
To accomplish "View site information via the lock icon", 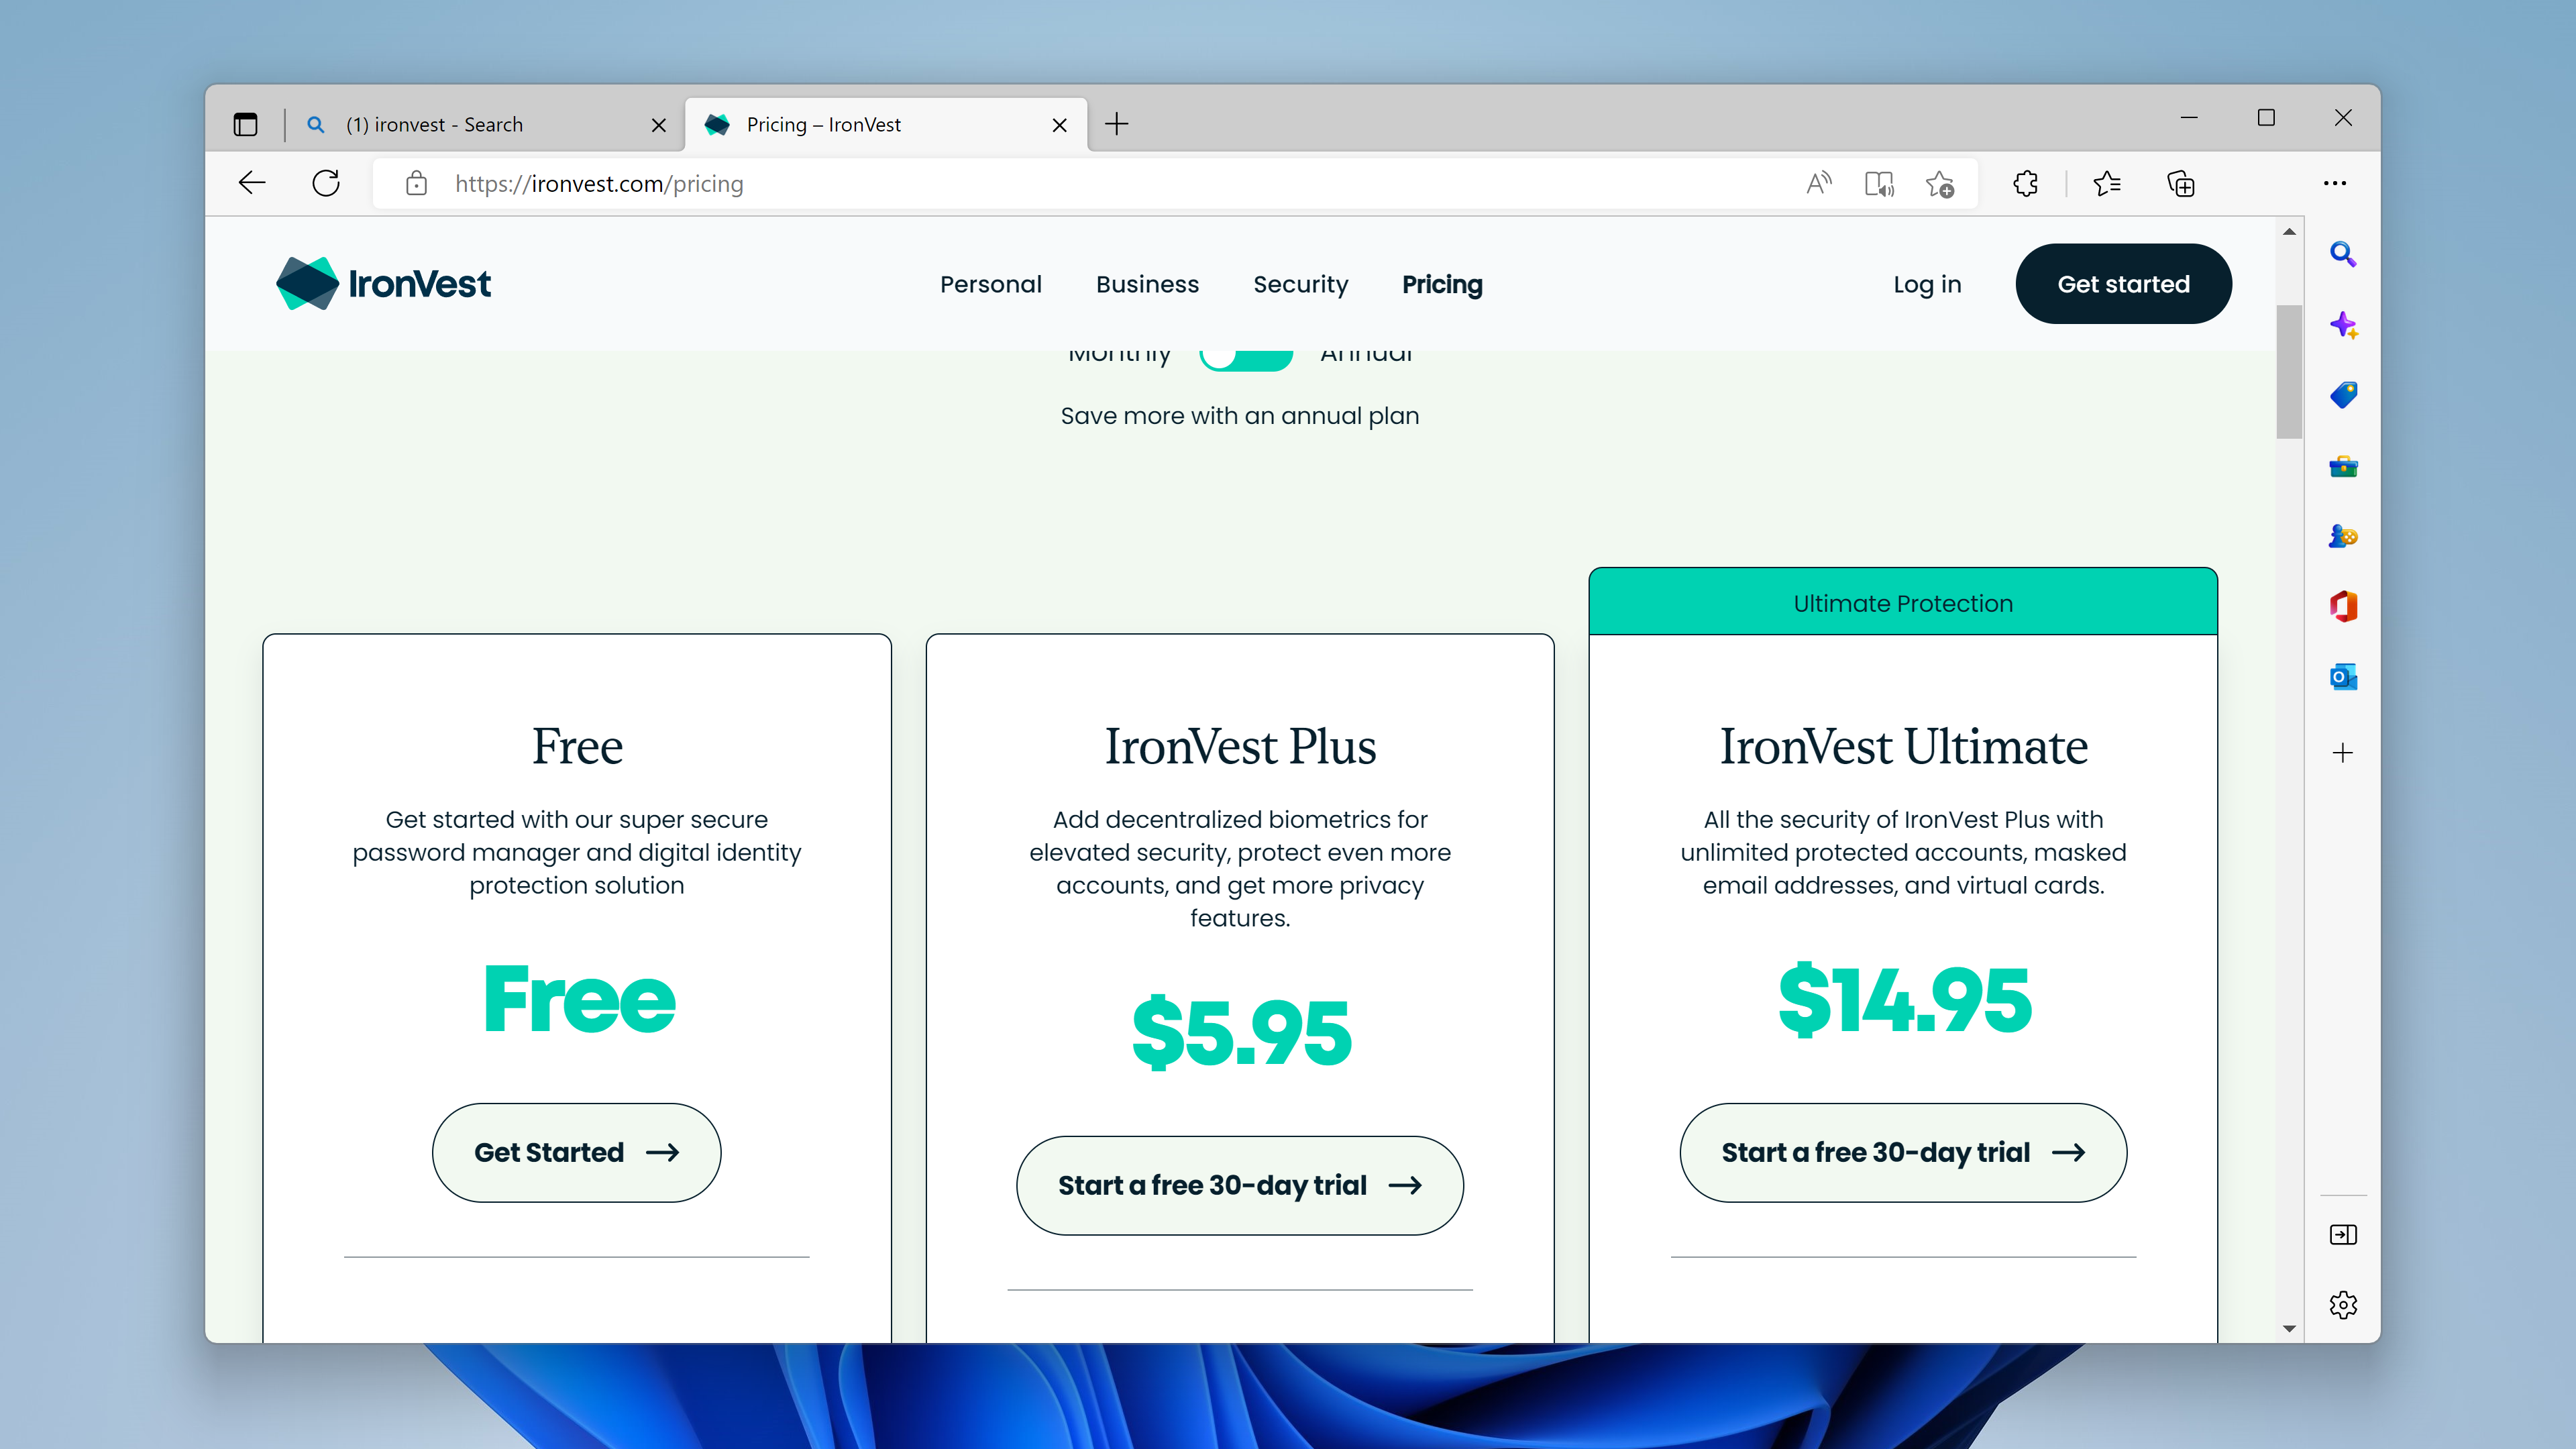I will click(x=416, y=183).
